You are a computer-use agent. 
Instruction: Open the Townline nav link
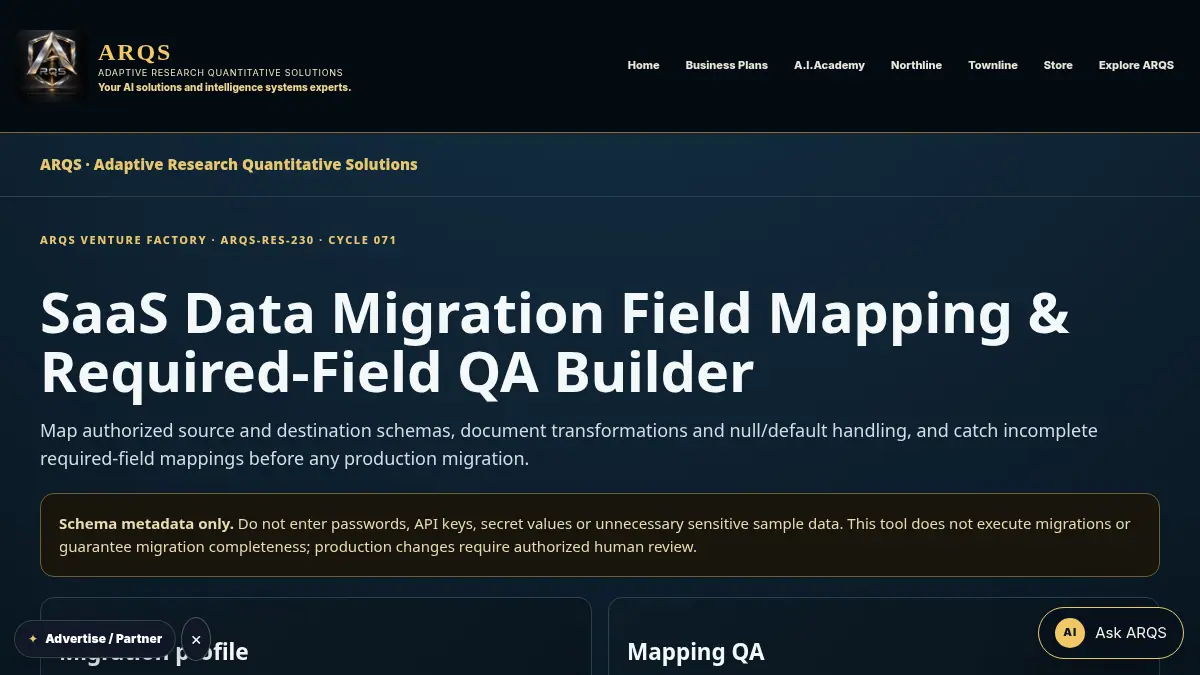[x=992, y=65]
